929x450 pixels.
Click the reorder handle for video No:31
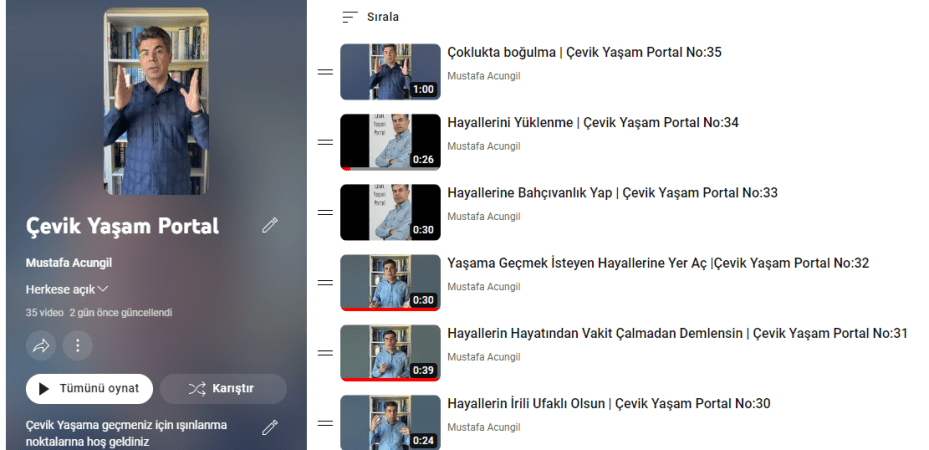[324, 353]
